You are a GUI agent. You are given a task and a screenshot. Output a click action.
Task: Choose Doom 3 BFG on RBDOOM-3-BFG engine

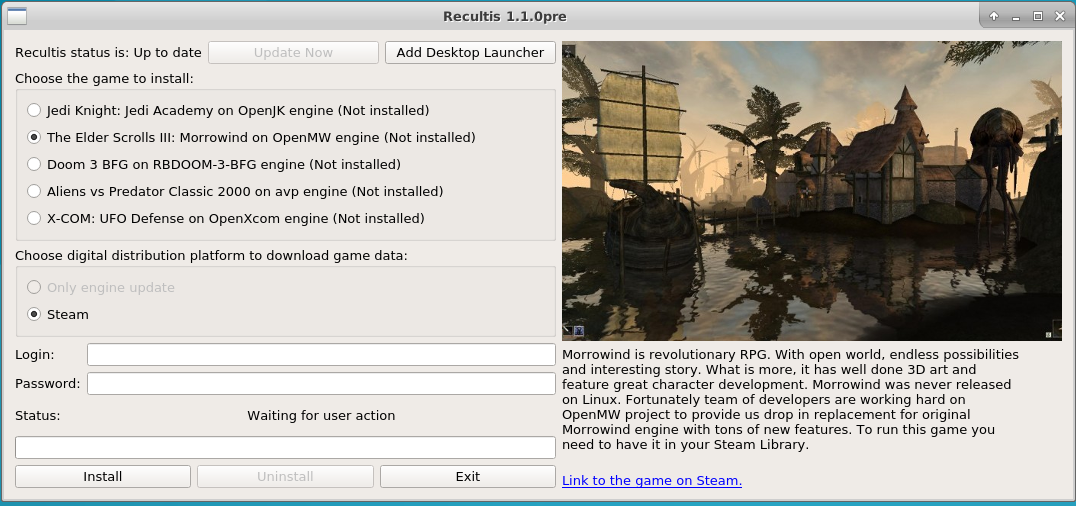(213, 165)
